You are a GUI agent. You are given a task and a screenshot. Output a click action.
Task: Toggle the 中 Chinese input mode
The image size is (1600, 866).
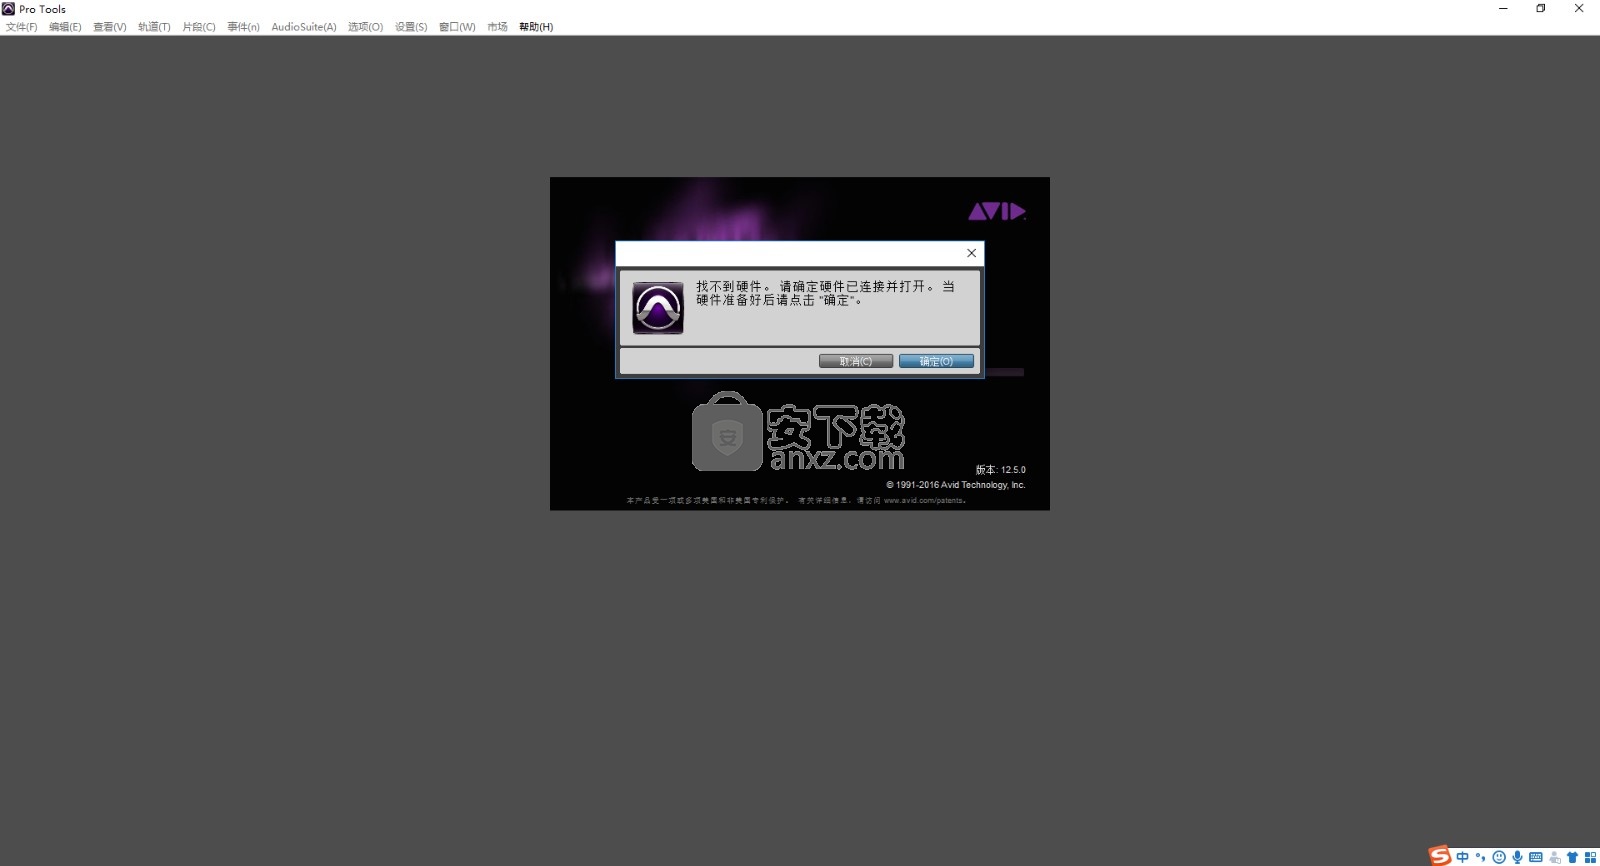(x=1463, y=857)
